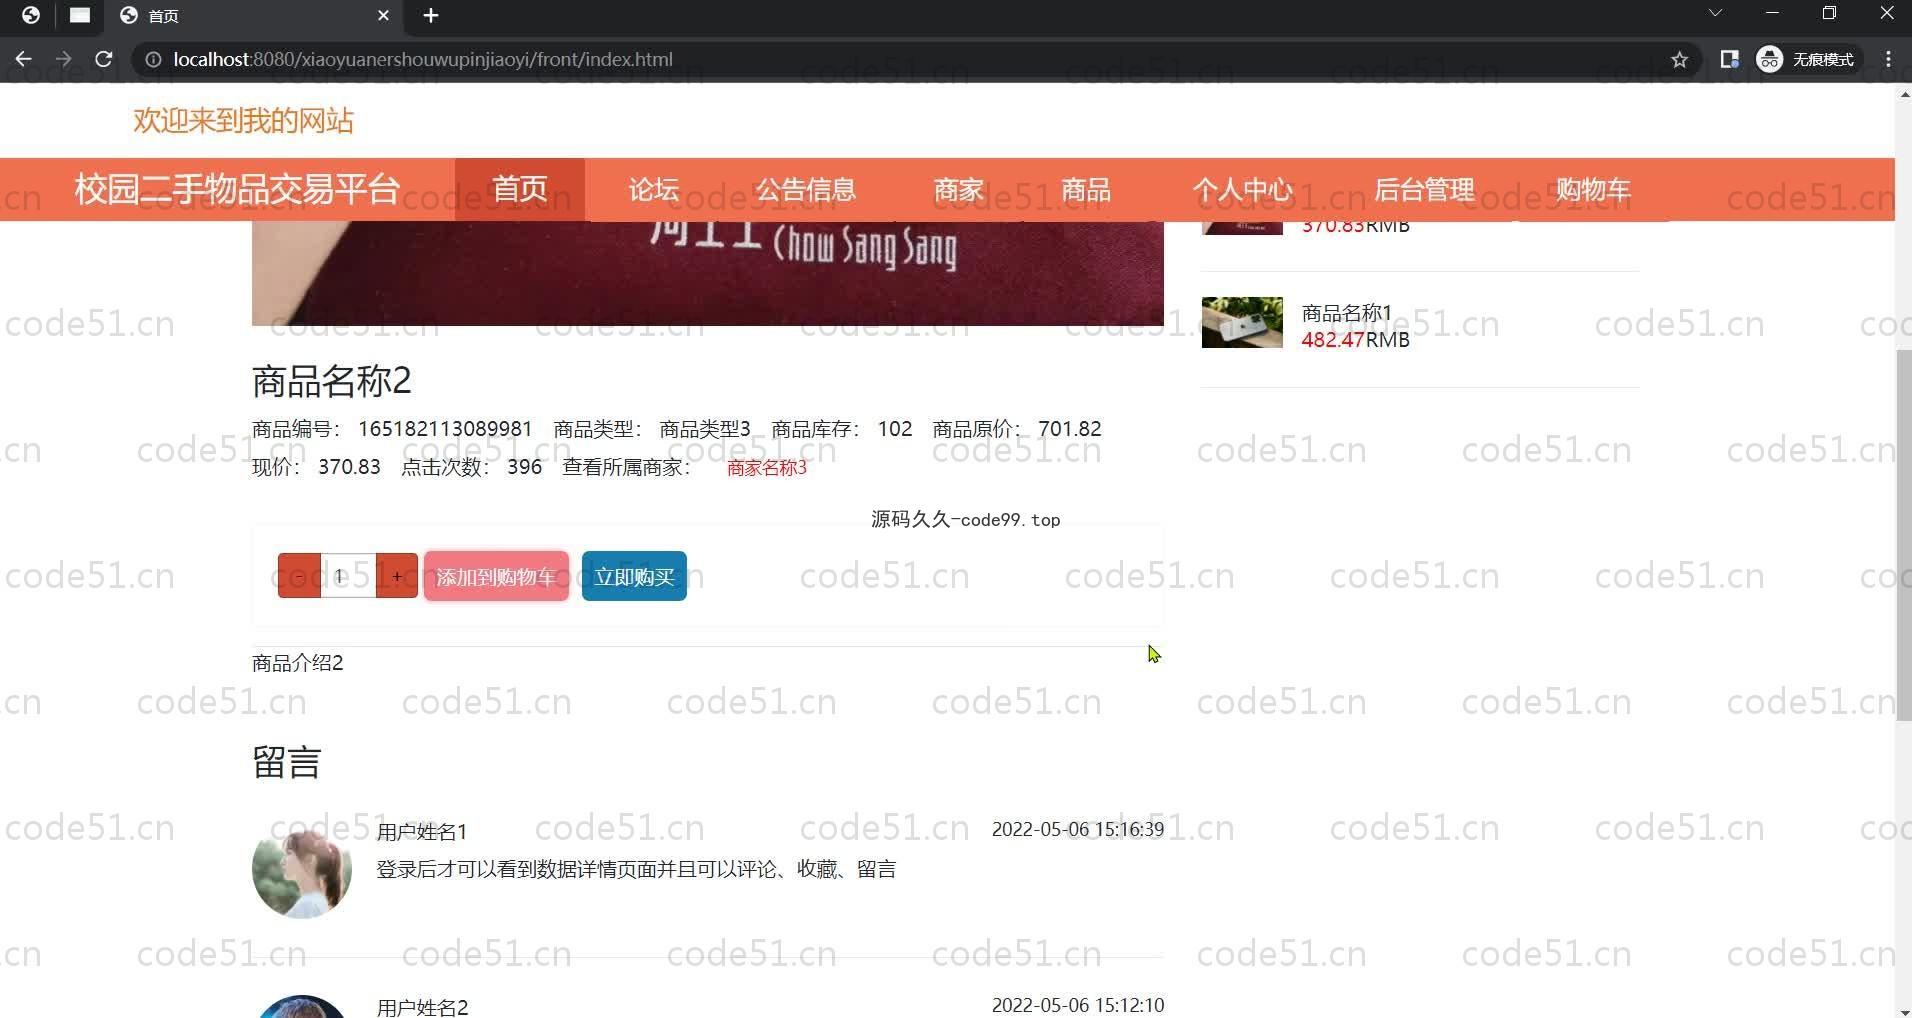Click the 留言 section heading
This screenshot has width=1912, height=1018.
click(x=286, y=762)
